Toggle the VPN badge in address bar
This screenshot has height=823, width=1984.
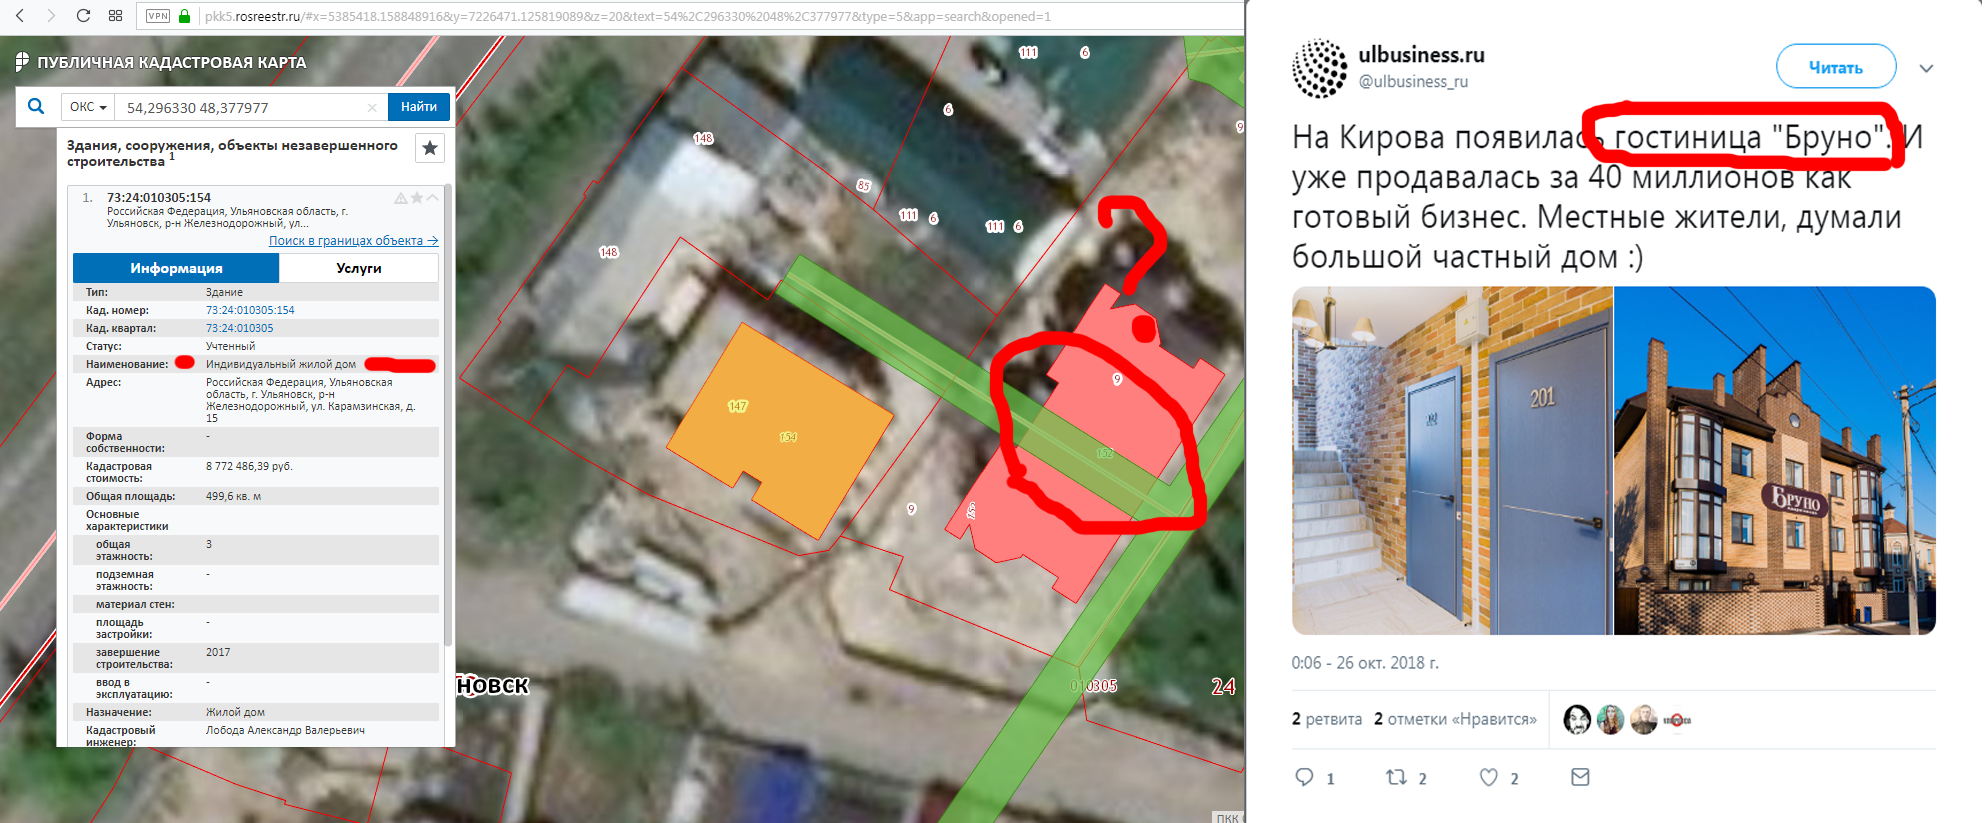[x=158, y=16]
